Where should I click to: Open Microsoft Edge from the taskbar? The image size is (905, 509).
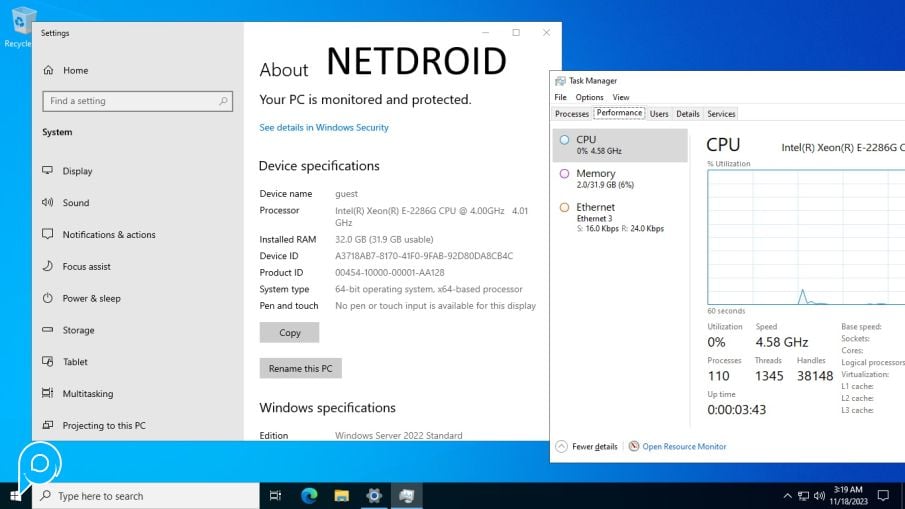click(309, 496)
